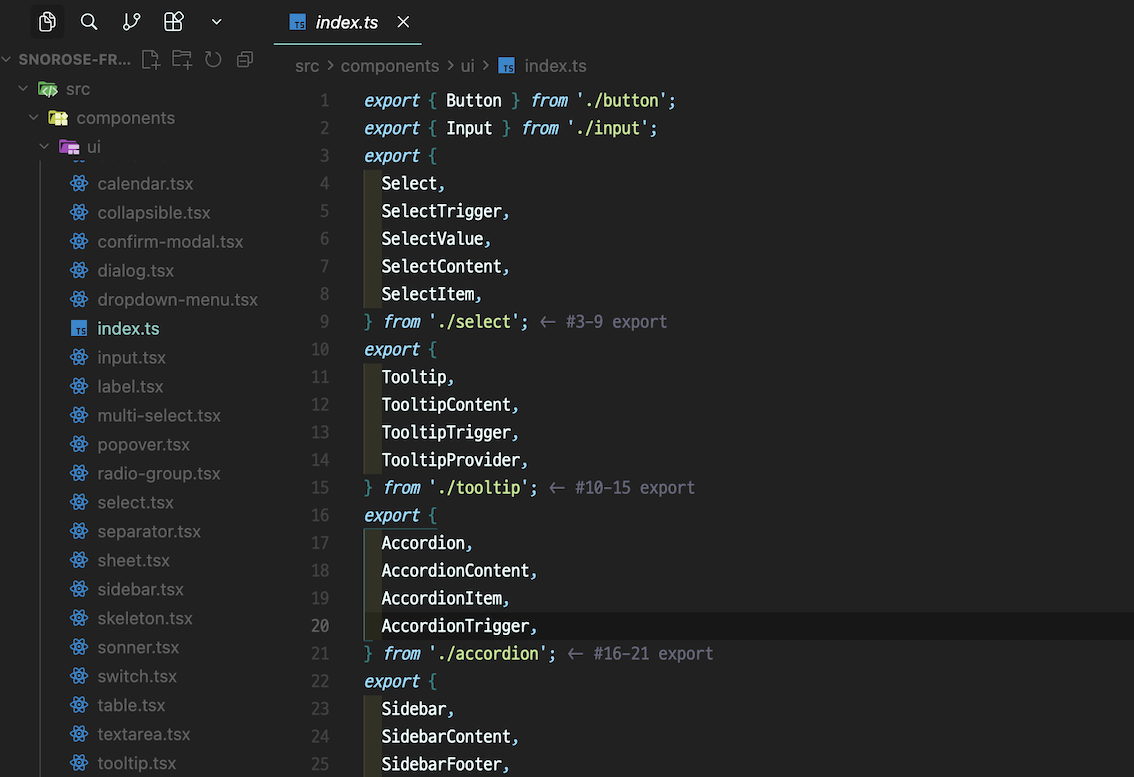Open the Source Control view icon
Screen dimensions: 1134x777
click(131, 21)
